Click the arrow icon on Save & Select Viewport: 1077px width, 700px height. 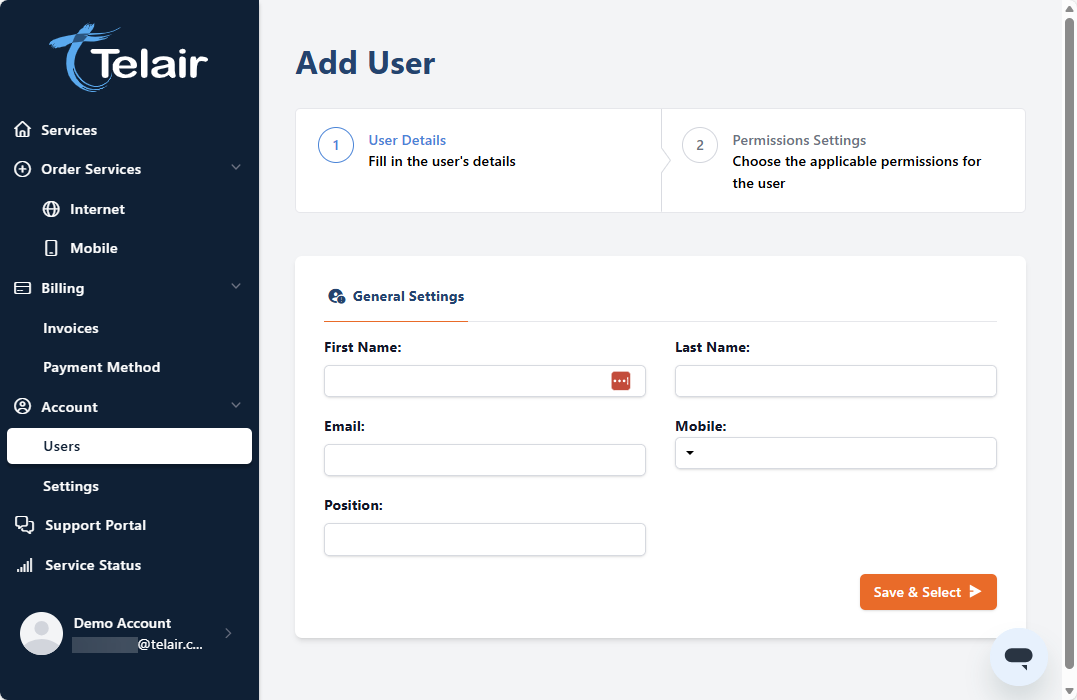975,591
